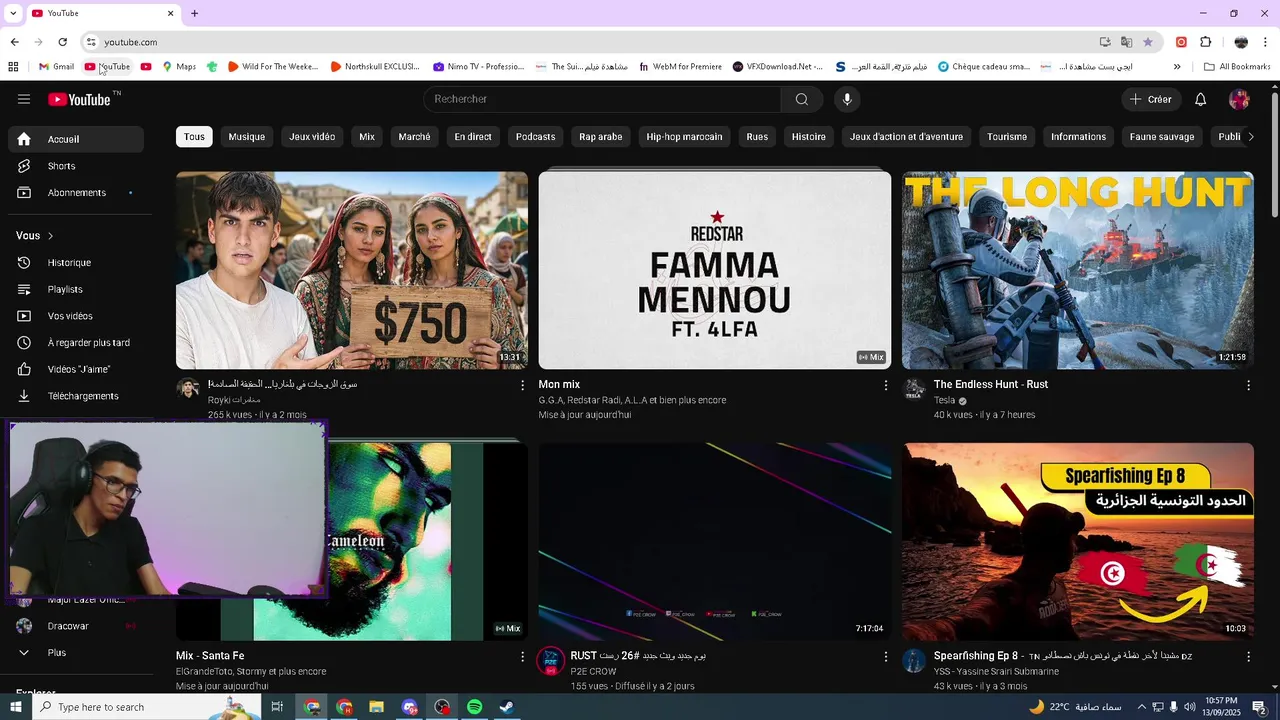Open Téléchargements in sidebar

(76, 396)
